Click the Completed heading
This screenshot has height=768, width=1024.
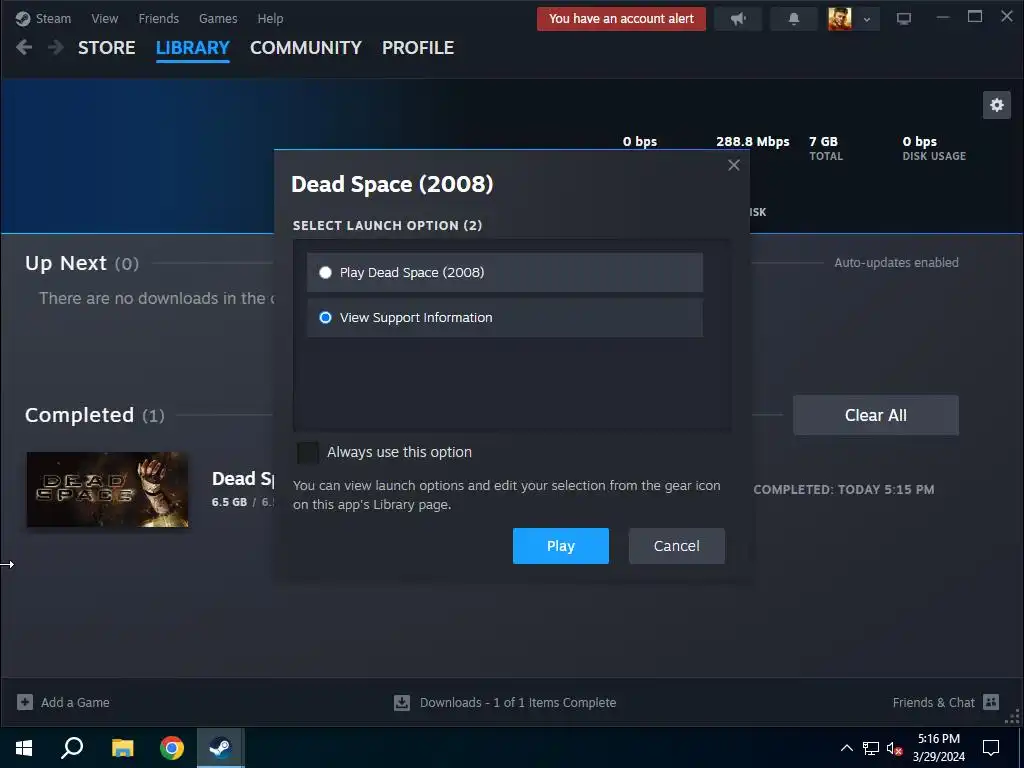click(x=79, y=415)
